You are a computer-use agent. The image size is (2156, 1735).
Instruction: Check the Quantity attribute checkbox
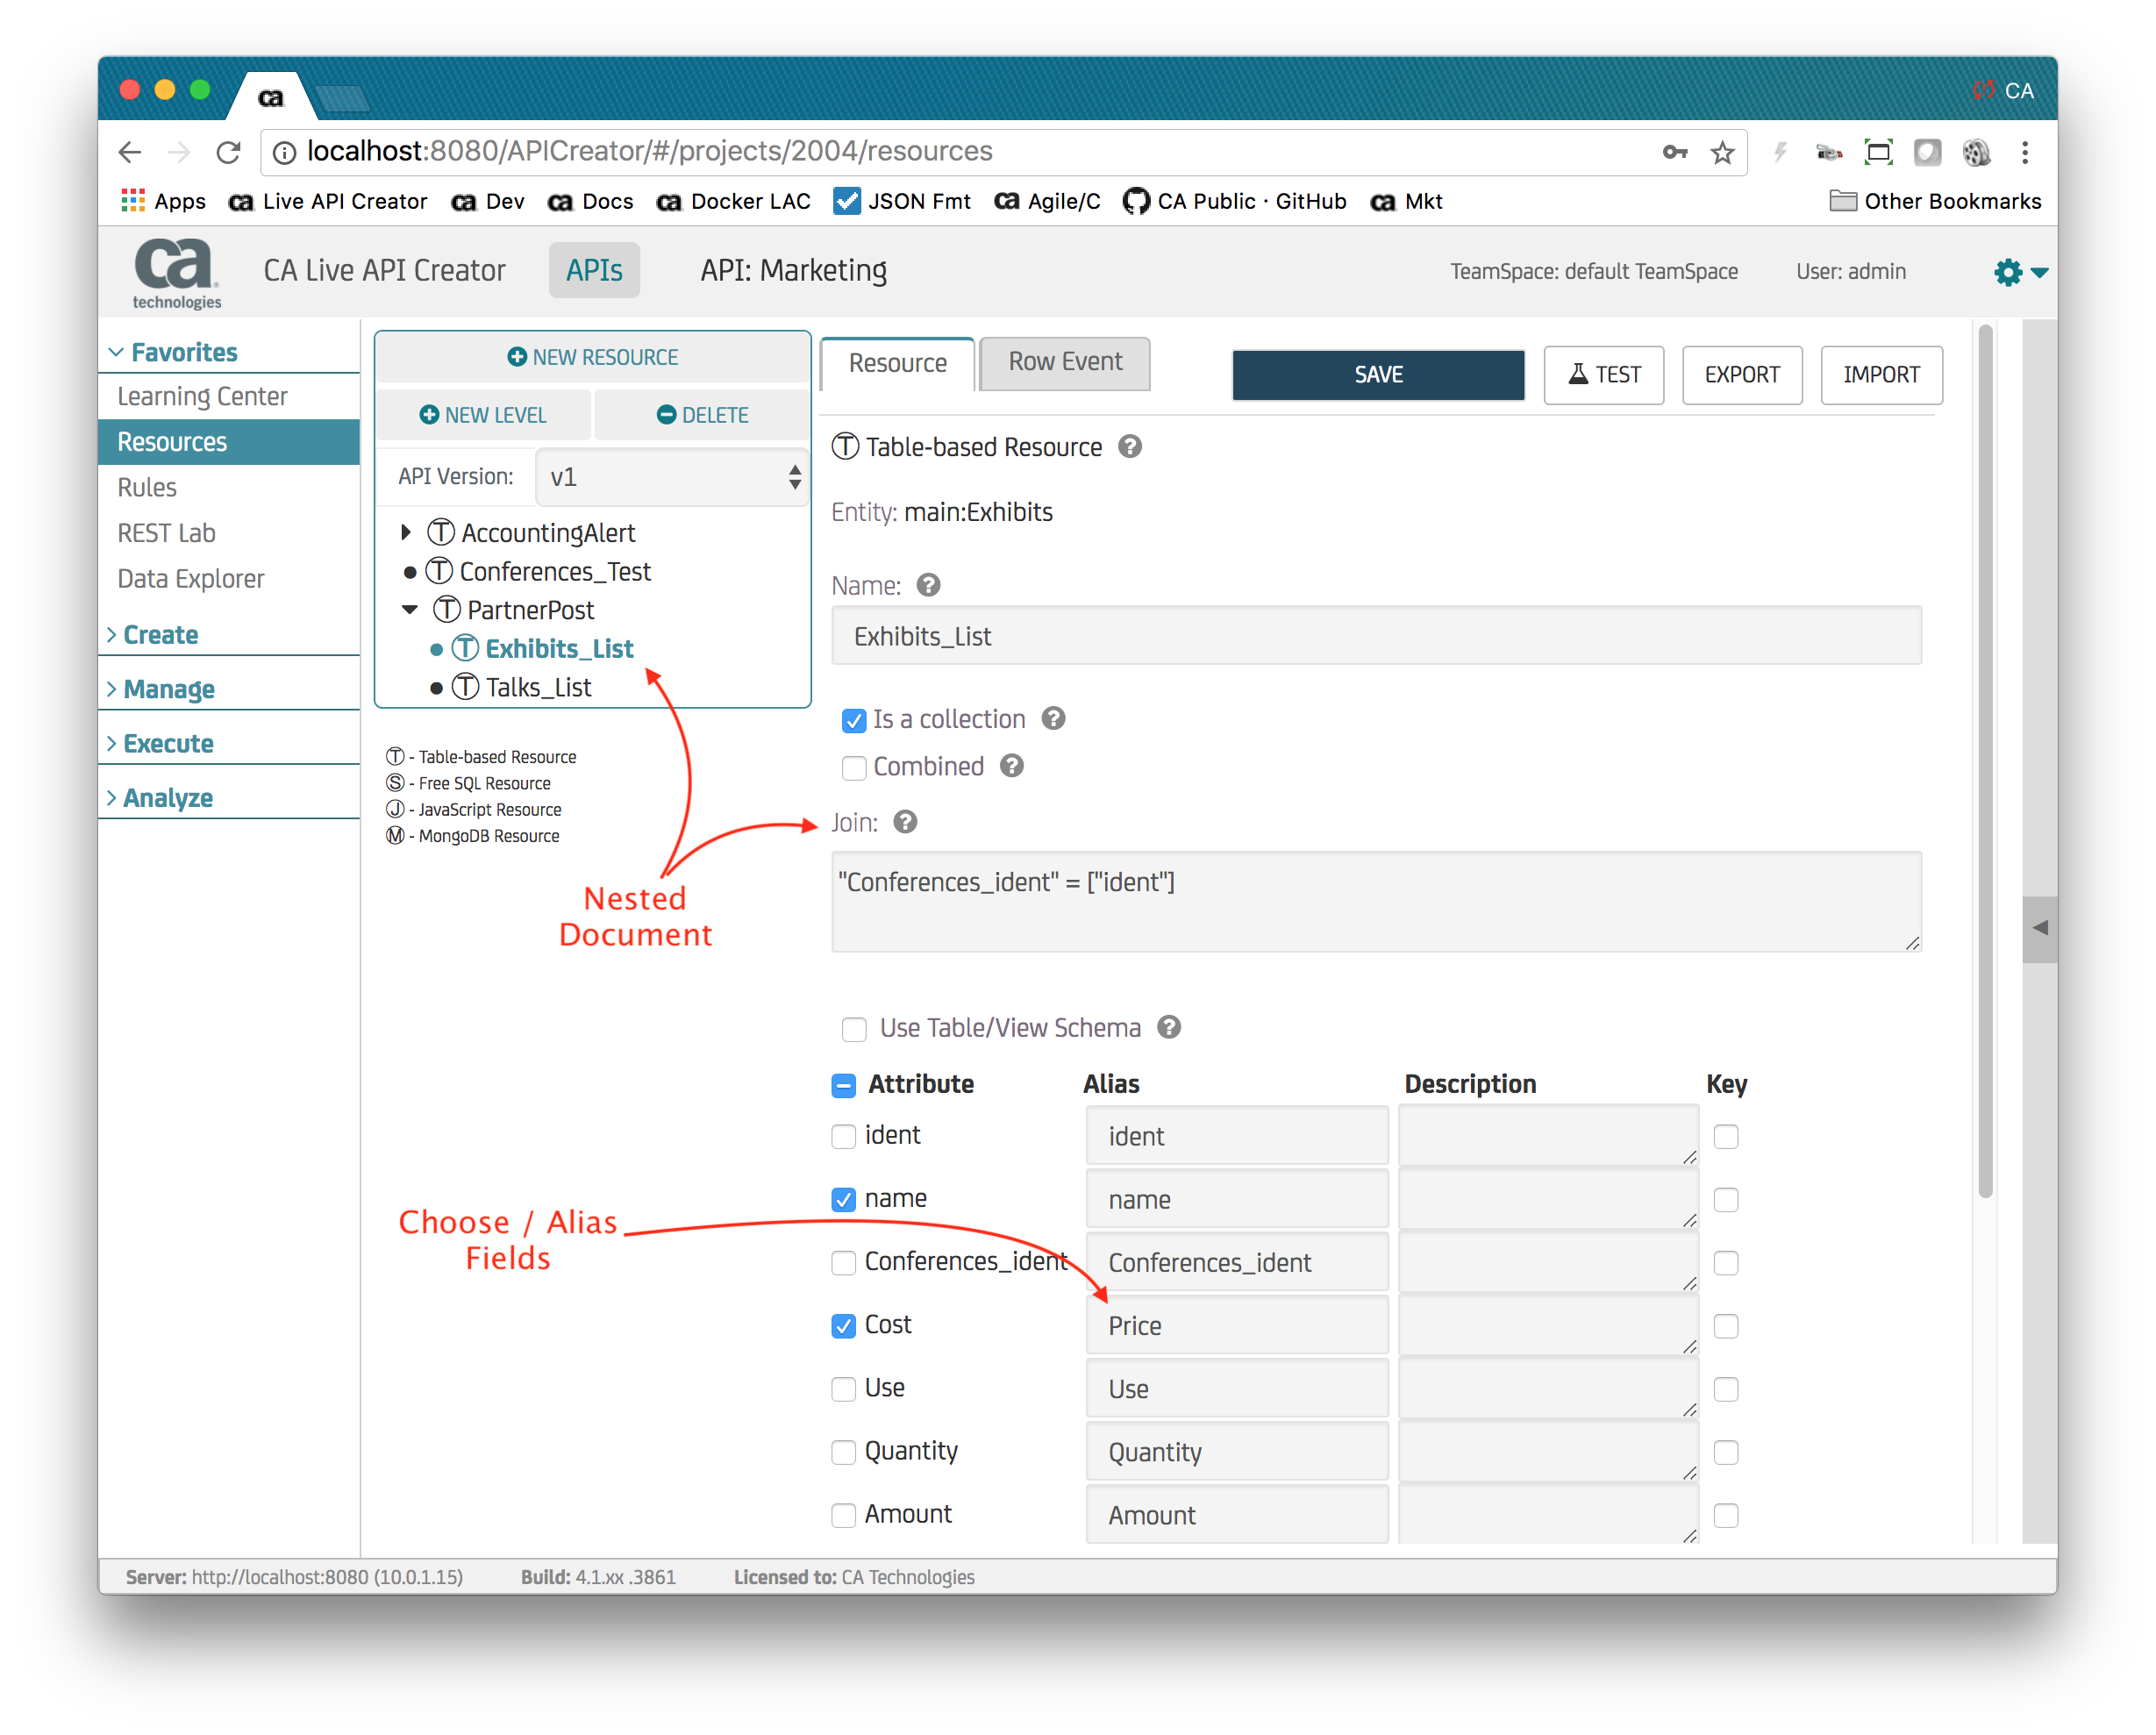[844, 1452]
